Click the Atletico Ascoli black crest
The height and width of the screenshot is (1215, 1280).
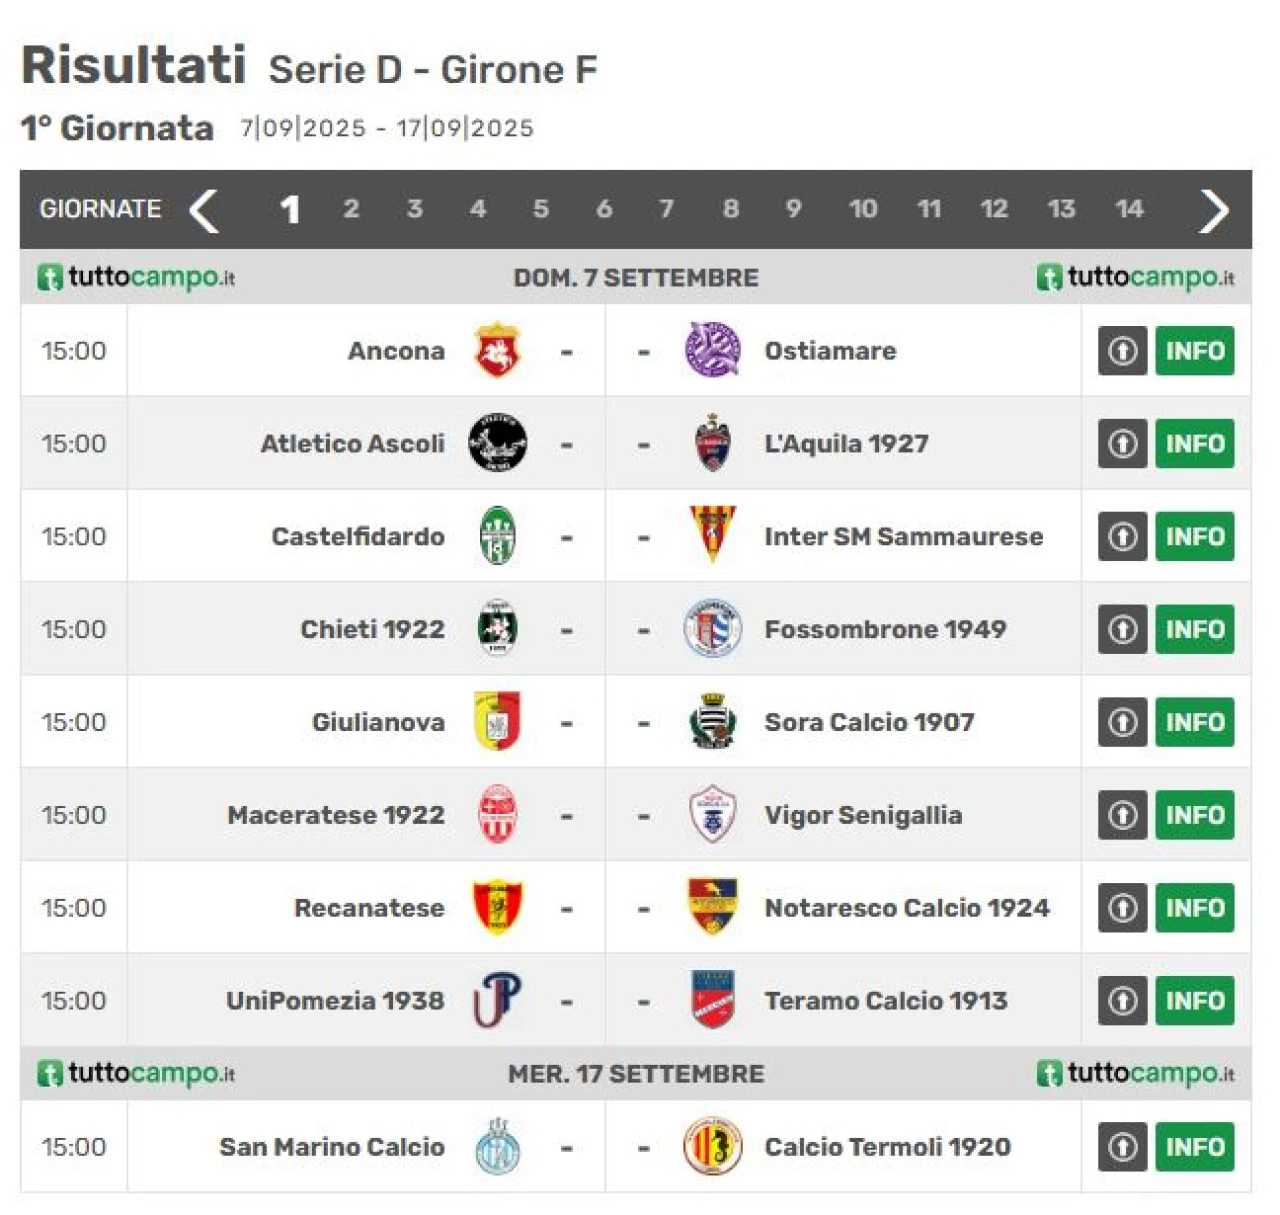tap(497, 443)
